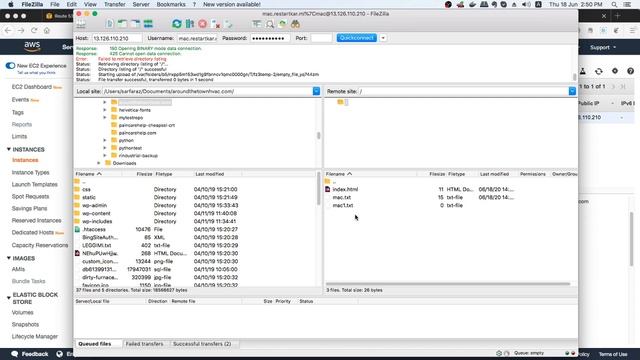Image resolution: width=640 pixels, height=360 pixels.
Task: Expand mytestrepo folder in local tree
Action: [x=104, y=118]
